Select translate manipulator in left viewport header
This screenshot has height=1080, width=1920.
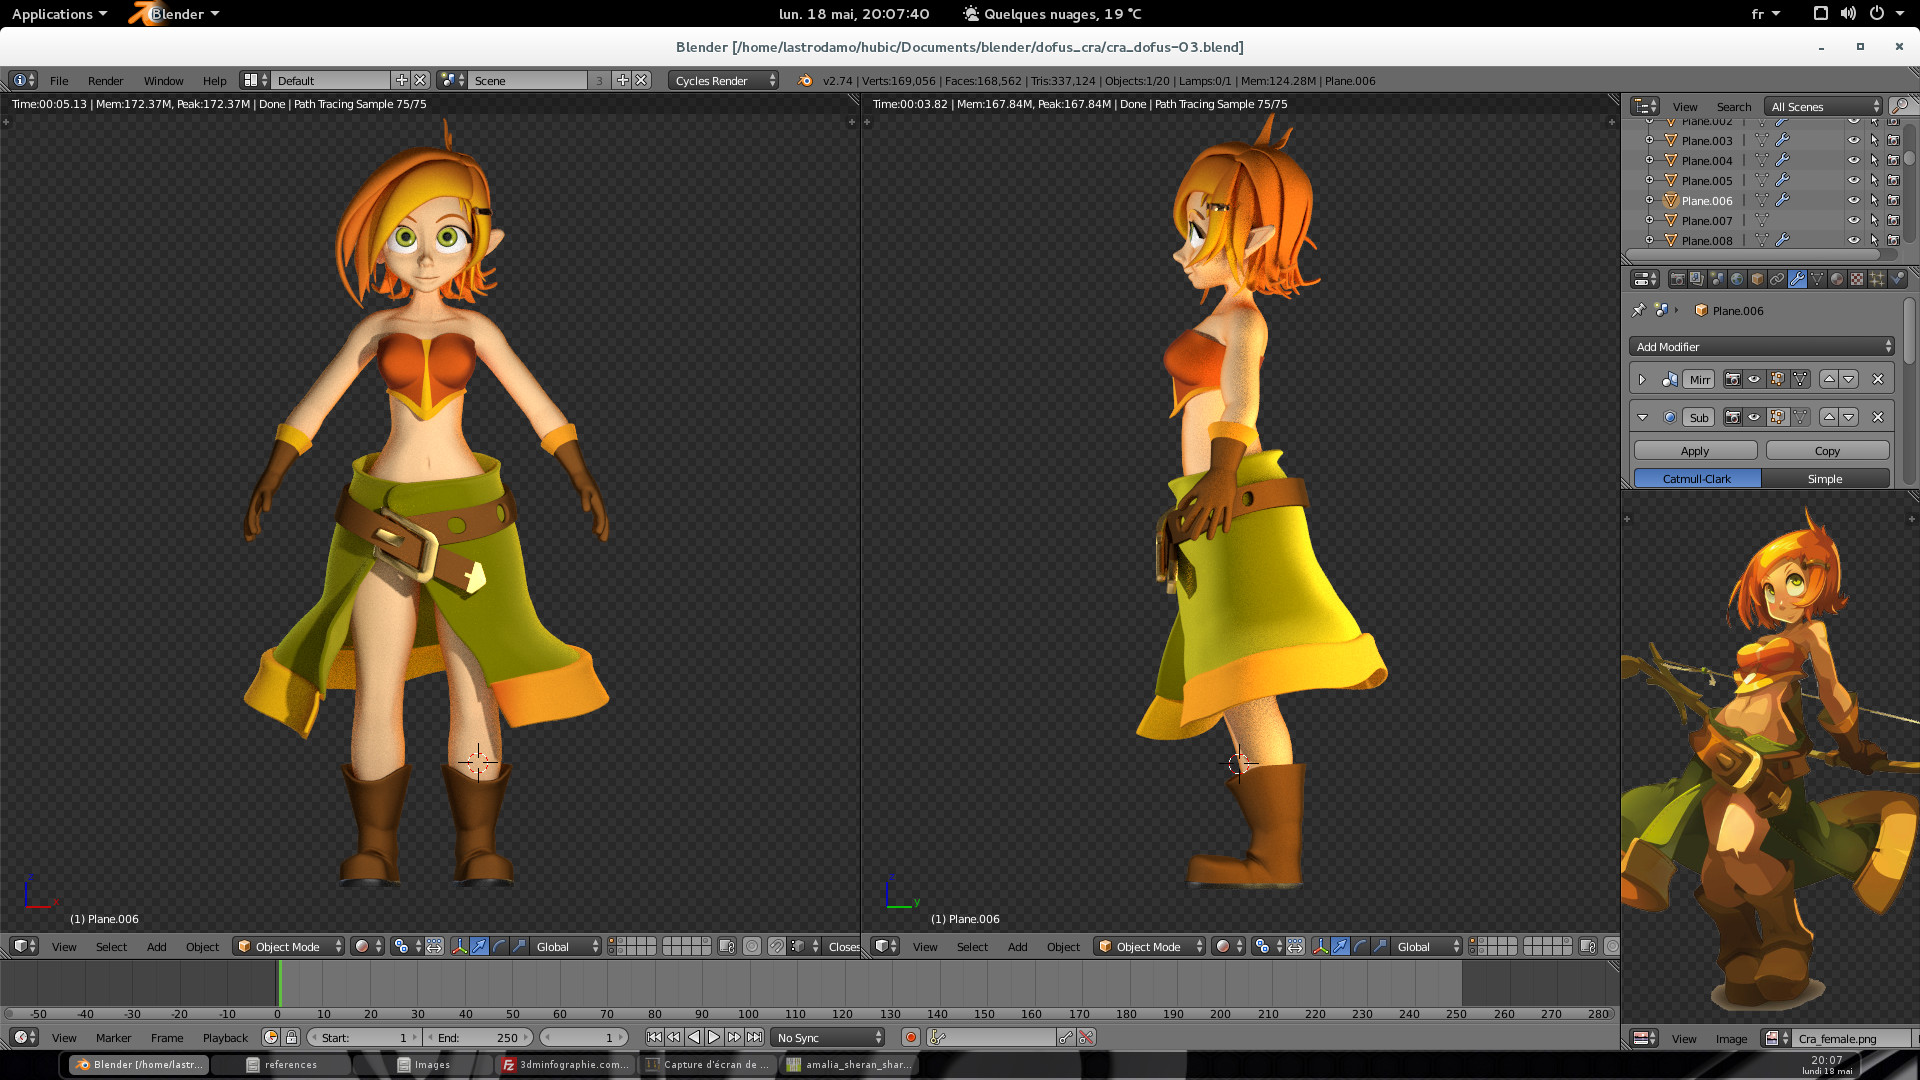pos(479,947)
